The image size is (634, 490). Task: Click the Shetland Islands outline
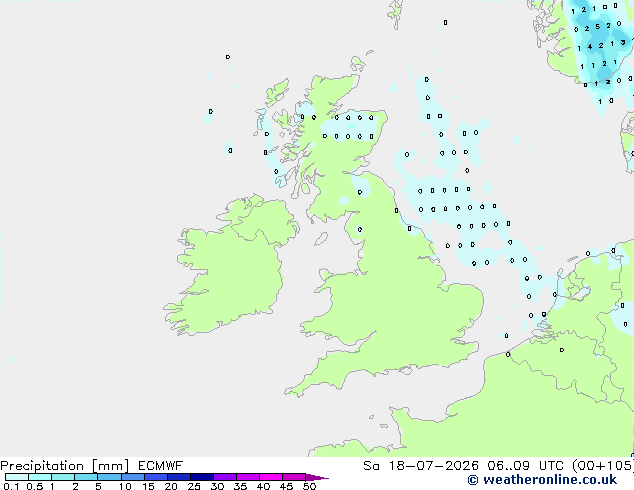[395, 13]
